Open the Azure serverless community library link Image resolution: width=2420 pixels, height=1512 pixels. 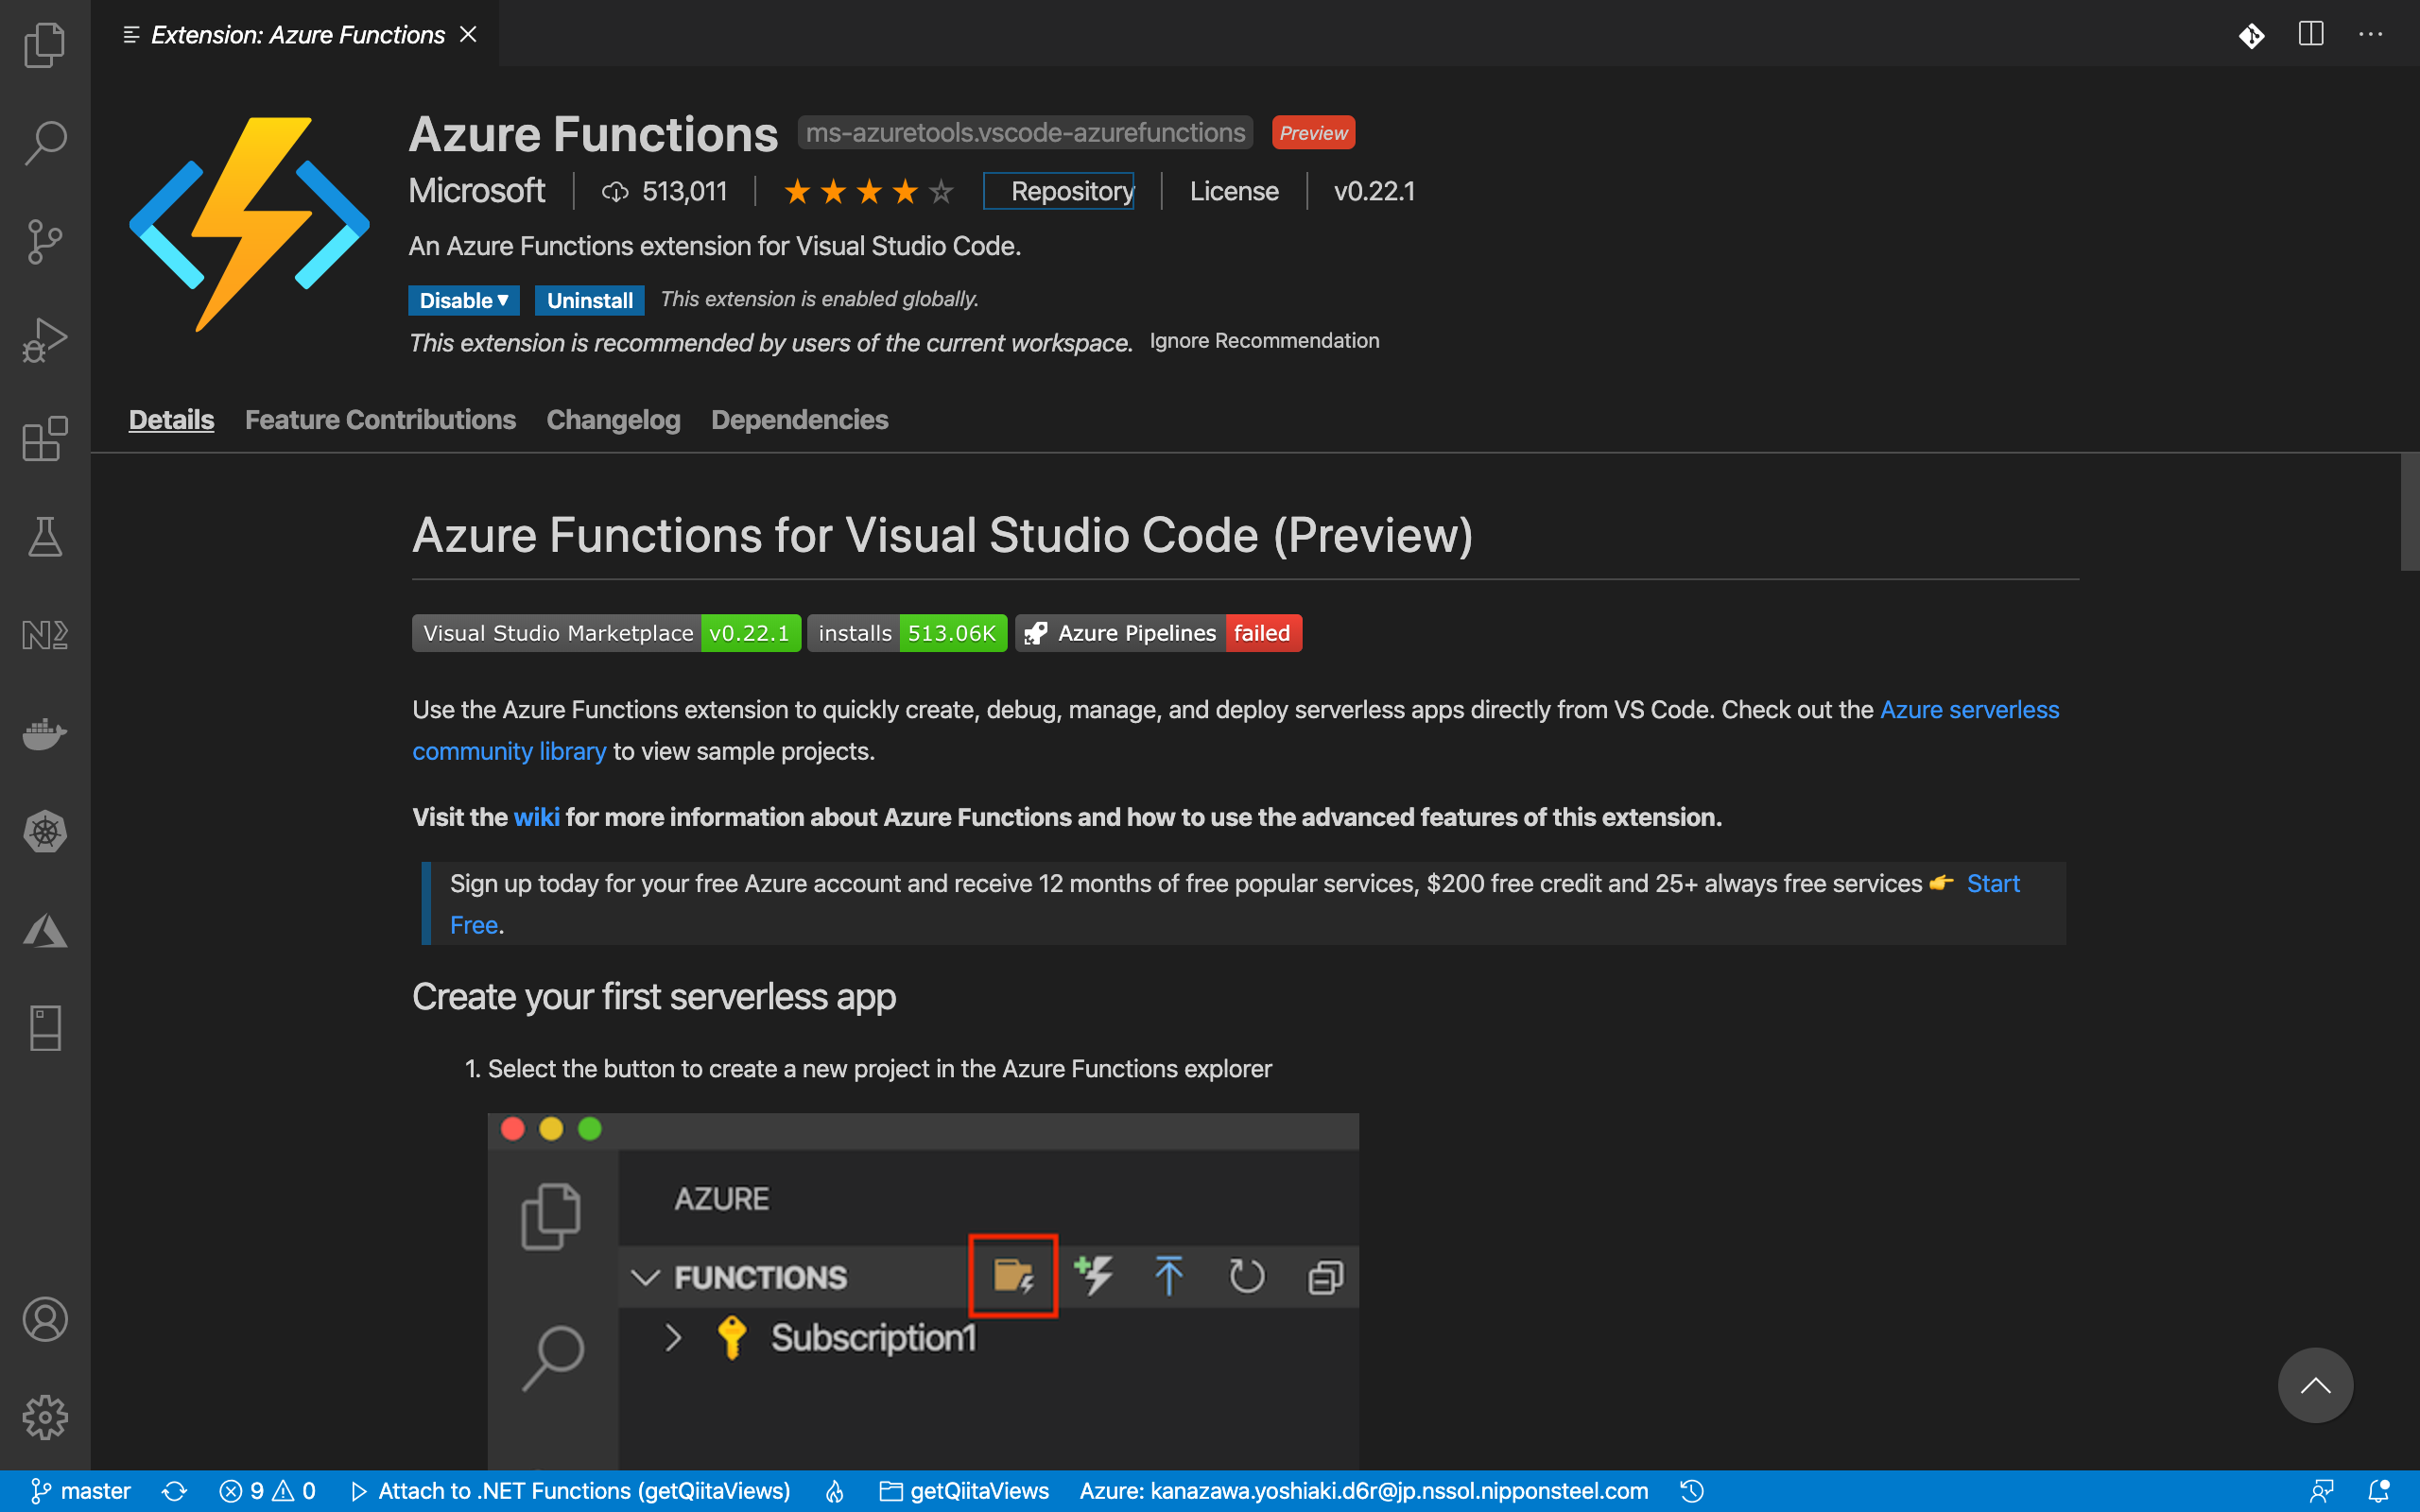pyautogui.click(x=1969, y=710)
